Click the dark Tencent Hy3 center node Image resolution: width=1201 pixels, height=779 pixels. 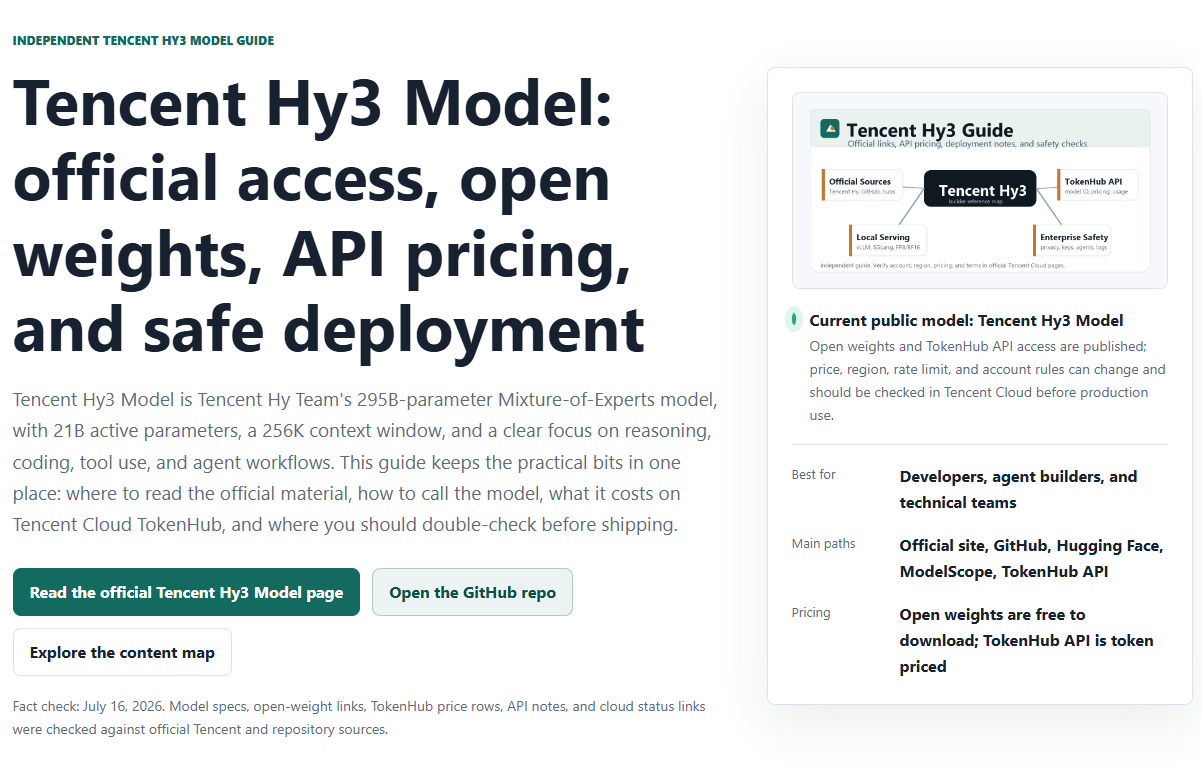click(x=980, y=189)
